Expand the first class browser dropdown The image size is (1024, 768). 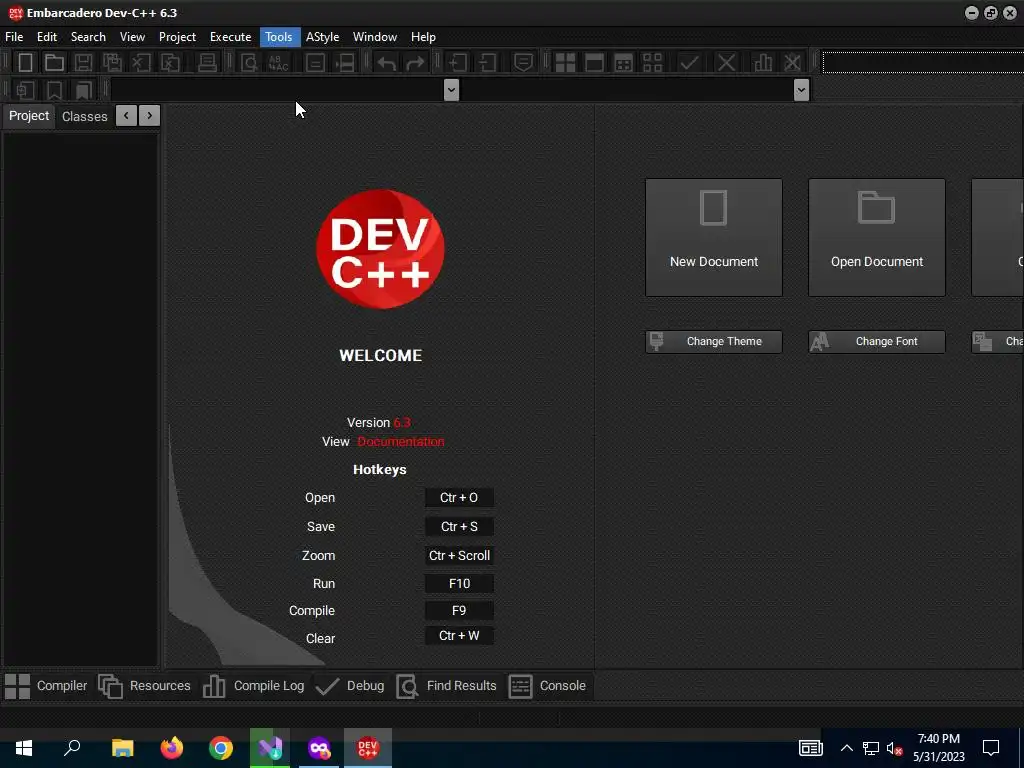pyautogui.click(x=451, y=90)
